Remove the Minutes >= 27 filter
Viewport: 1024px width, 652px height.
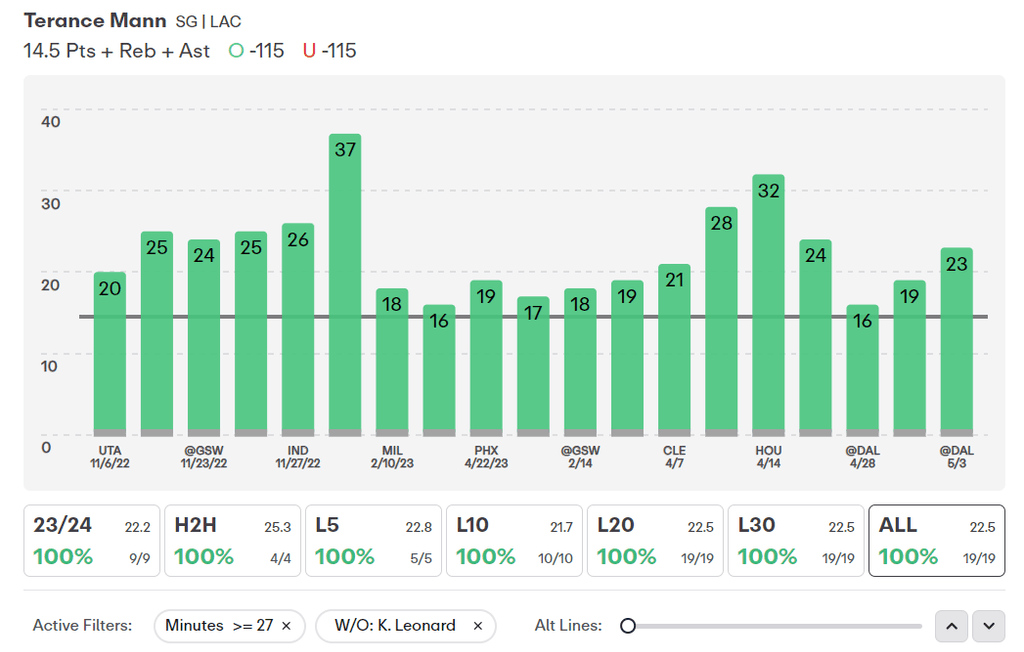pos(286,626)
